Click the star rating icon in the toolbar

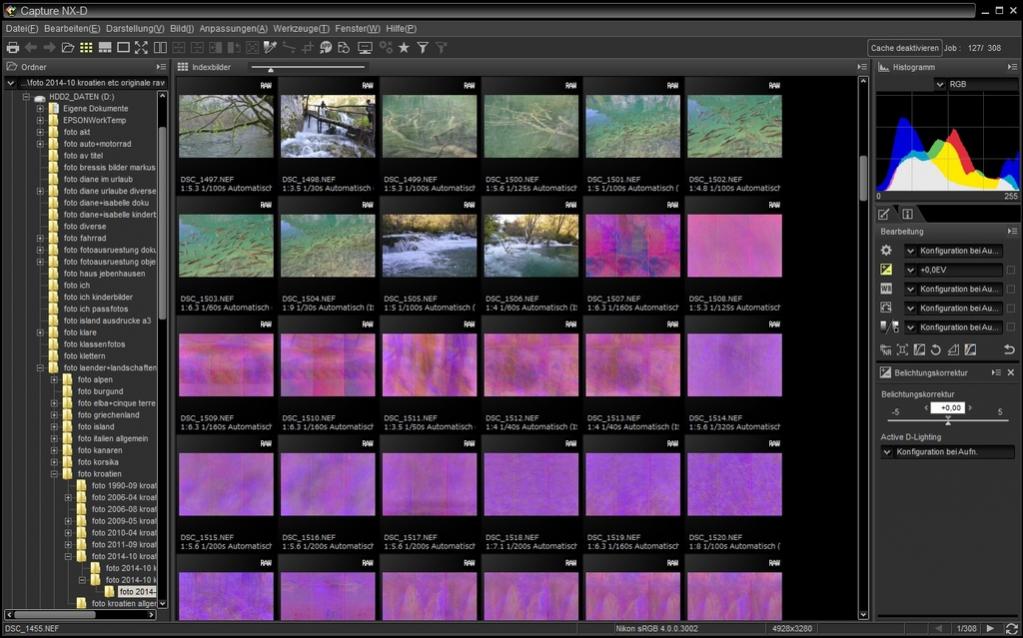404,48
